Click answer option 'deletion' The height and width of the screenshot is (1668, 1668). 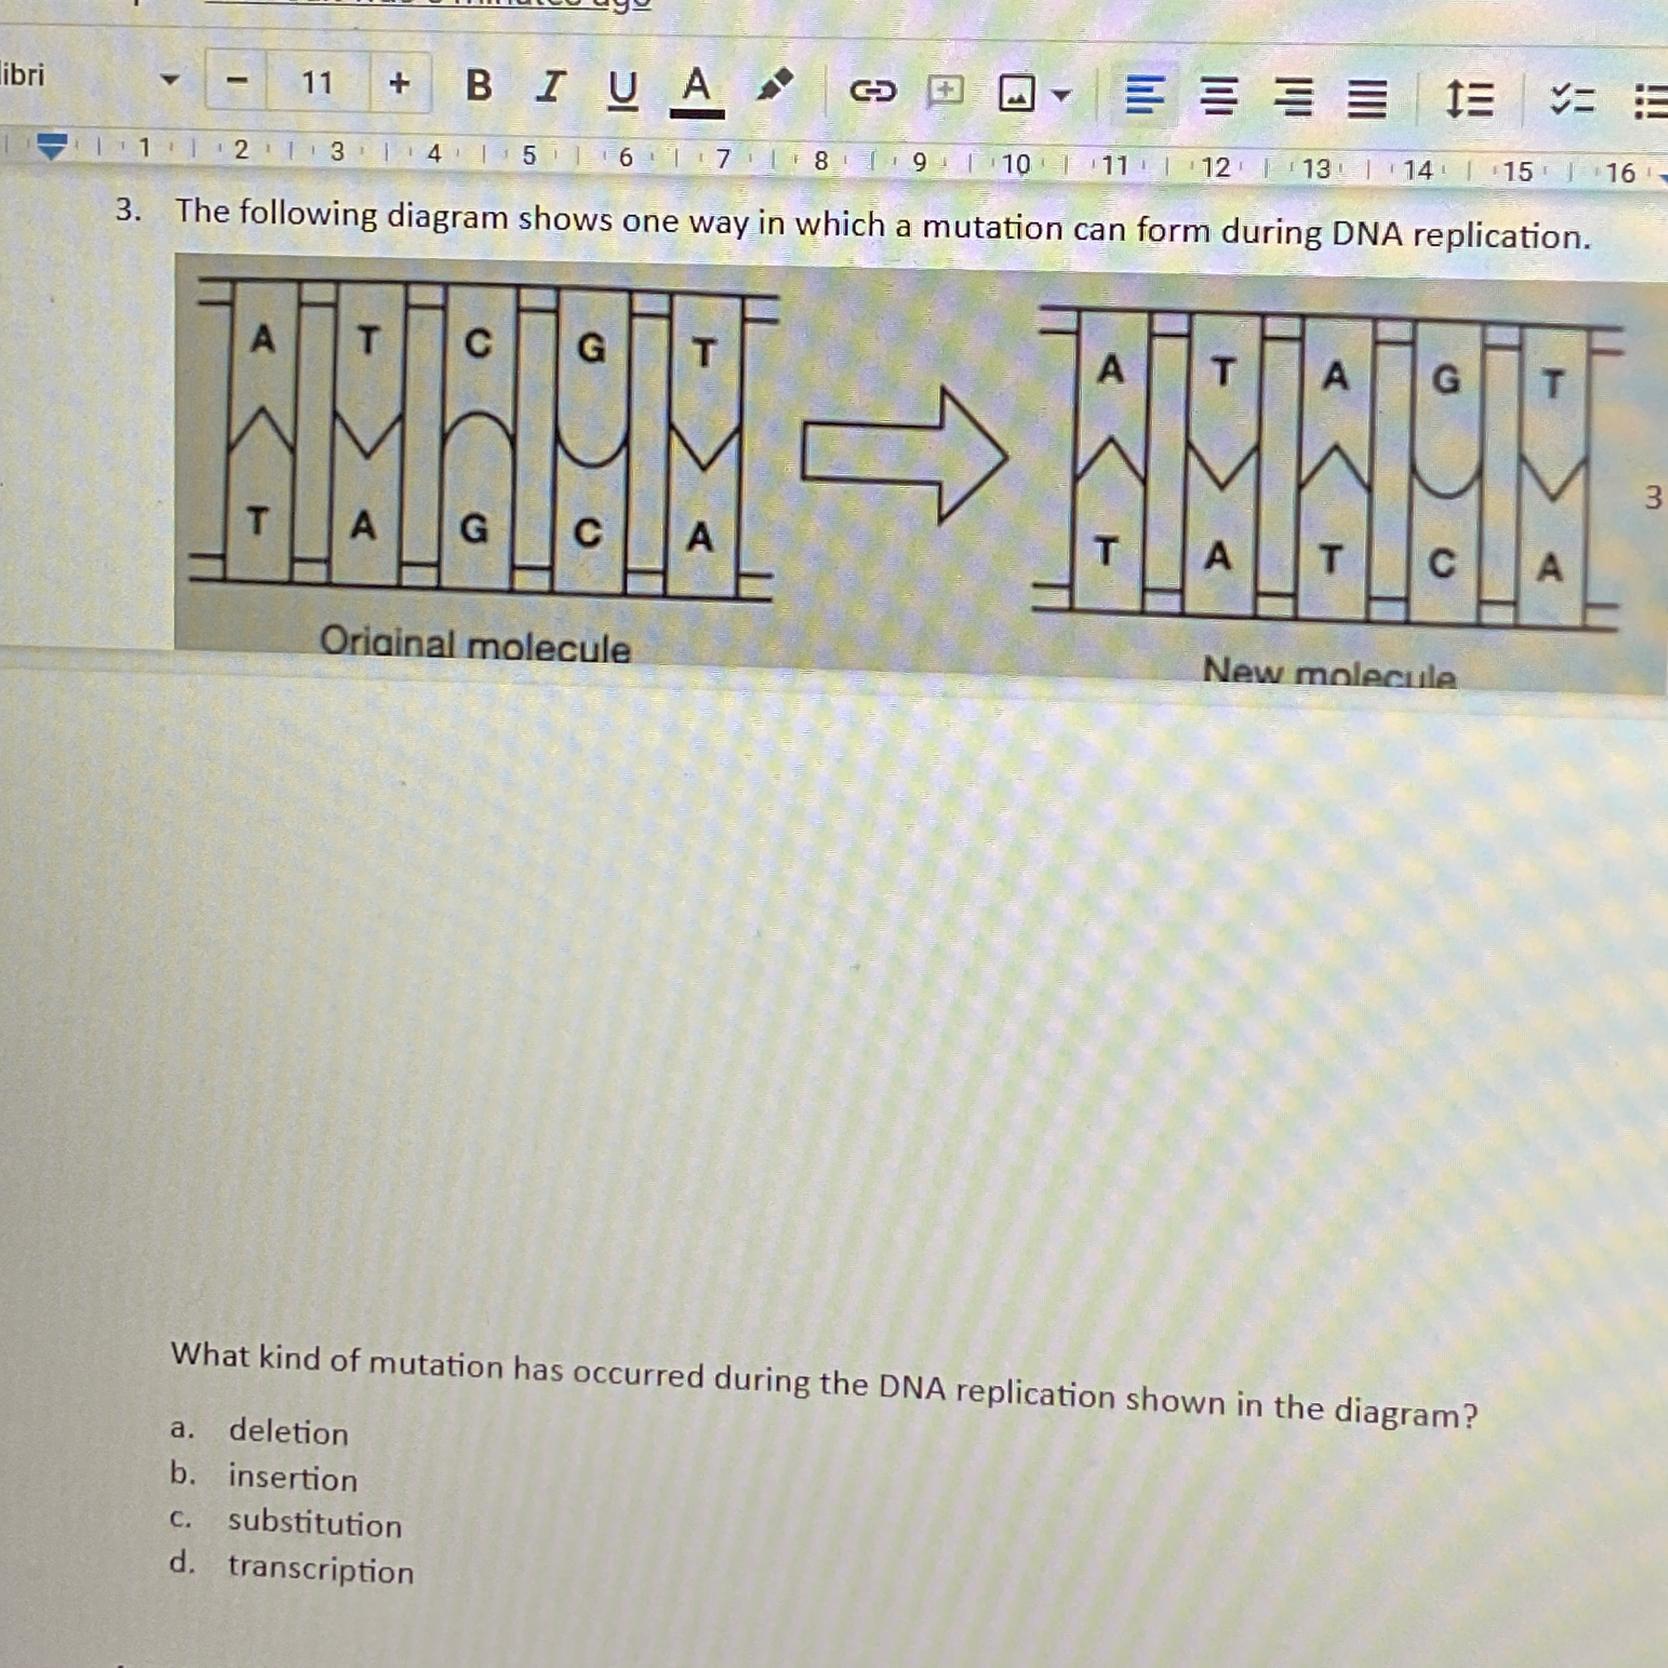[288, 1432]
